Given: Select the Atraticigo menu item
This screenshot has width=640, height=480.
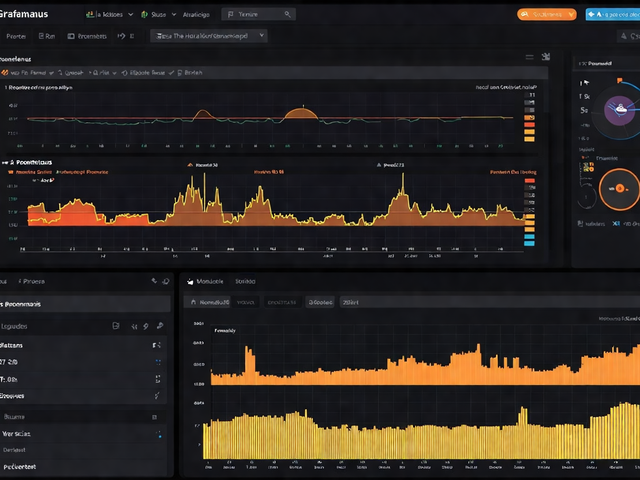Looking at the screenshot, I should [196, 14].
